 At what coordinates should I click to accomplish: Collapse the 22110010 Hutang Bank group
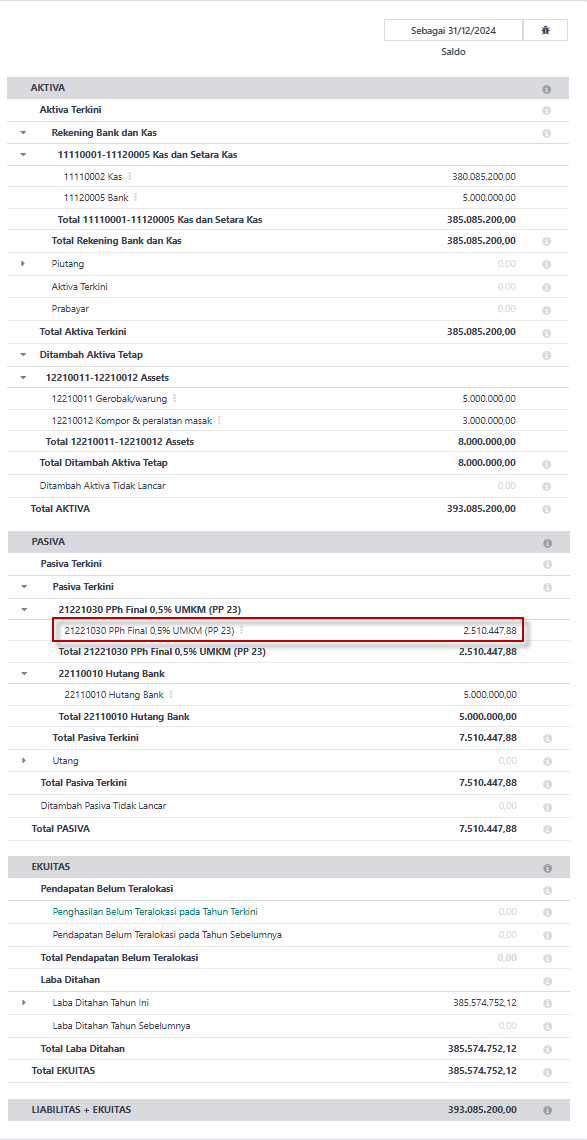pyautogui.click(x=23, y=674)
